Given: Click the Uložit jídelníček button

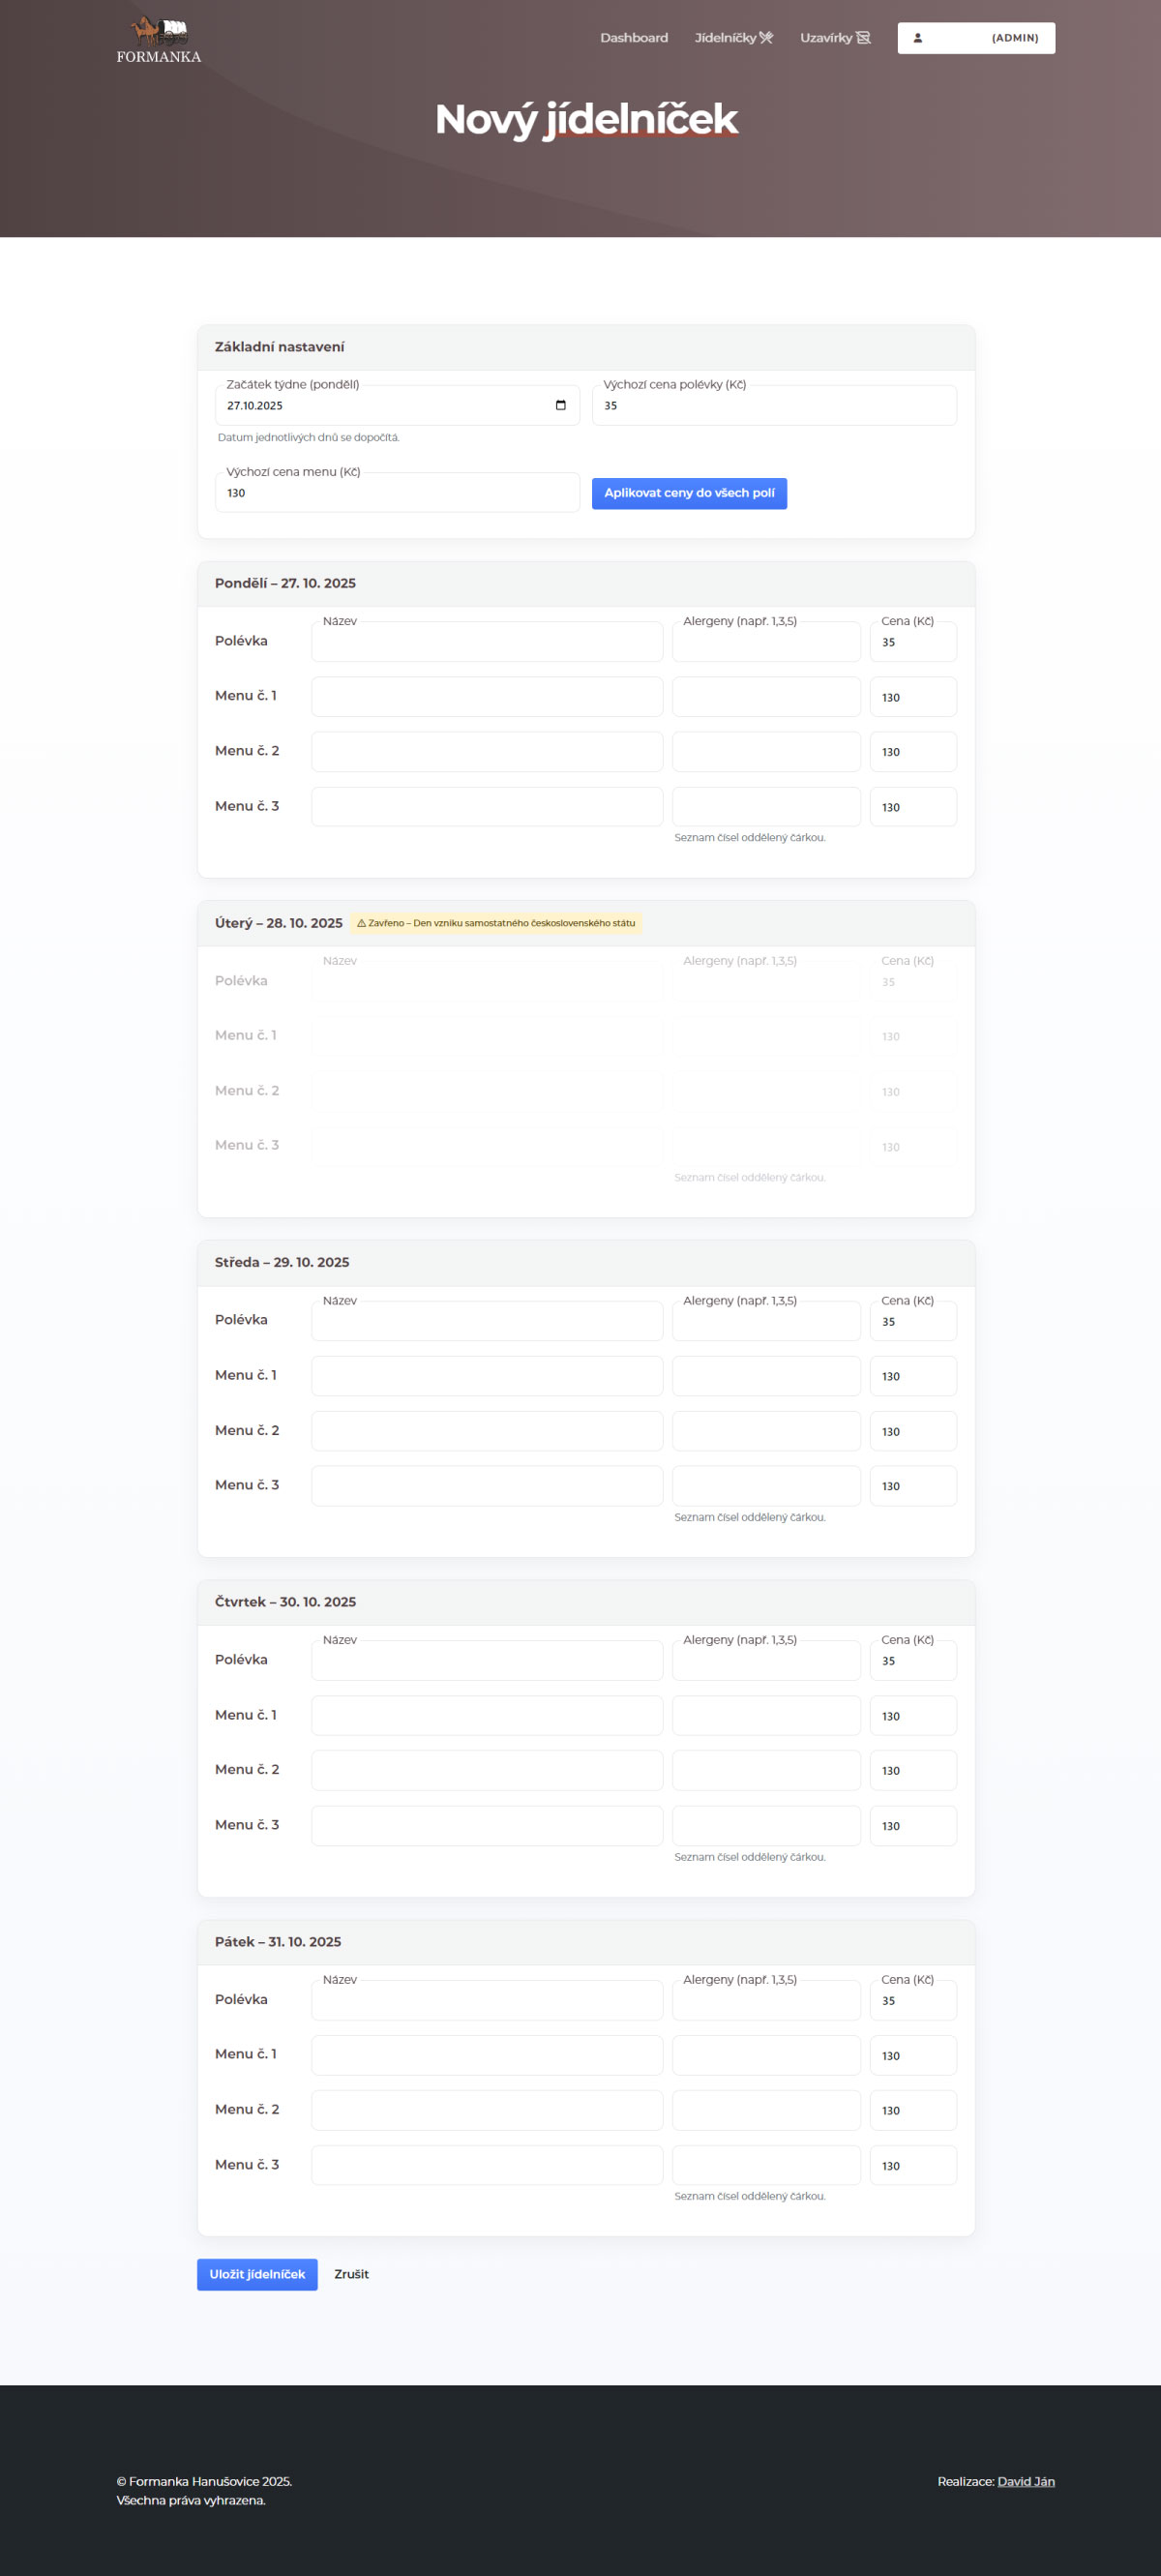Looking at the screenshot, I should point(257,2274).
